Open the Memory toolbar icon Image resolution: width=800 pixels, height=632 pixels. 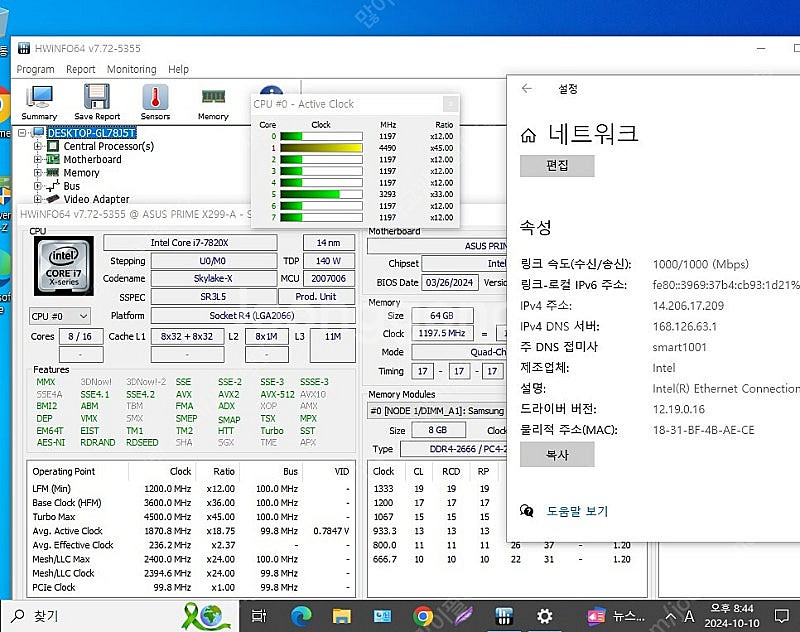(x=213, y=104)
